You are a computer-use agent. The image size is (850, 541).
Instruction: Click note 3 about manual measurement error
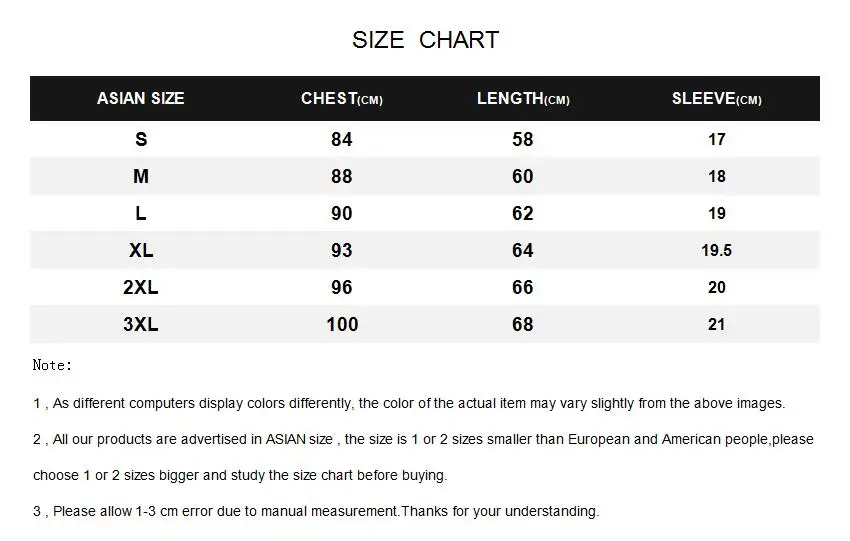316,511
